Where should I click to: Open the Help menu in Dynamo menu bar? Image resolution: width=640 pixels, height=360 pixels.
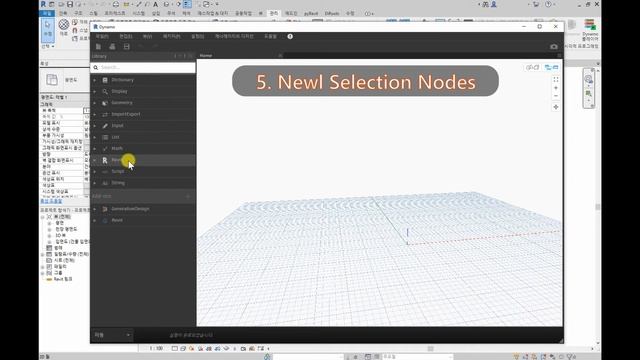click(270, 36)
